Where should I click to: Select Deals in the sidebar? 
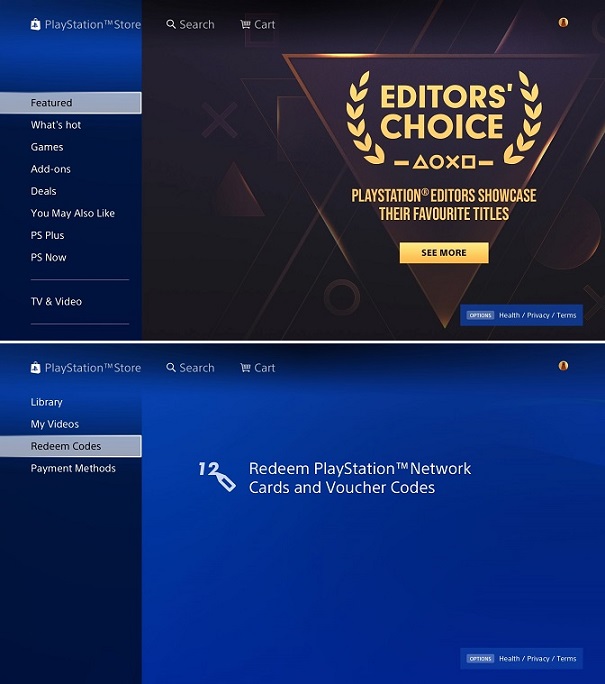(x=43, y=191)
